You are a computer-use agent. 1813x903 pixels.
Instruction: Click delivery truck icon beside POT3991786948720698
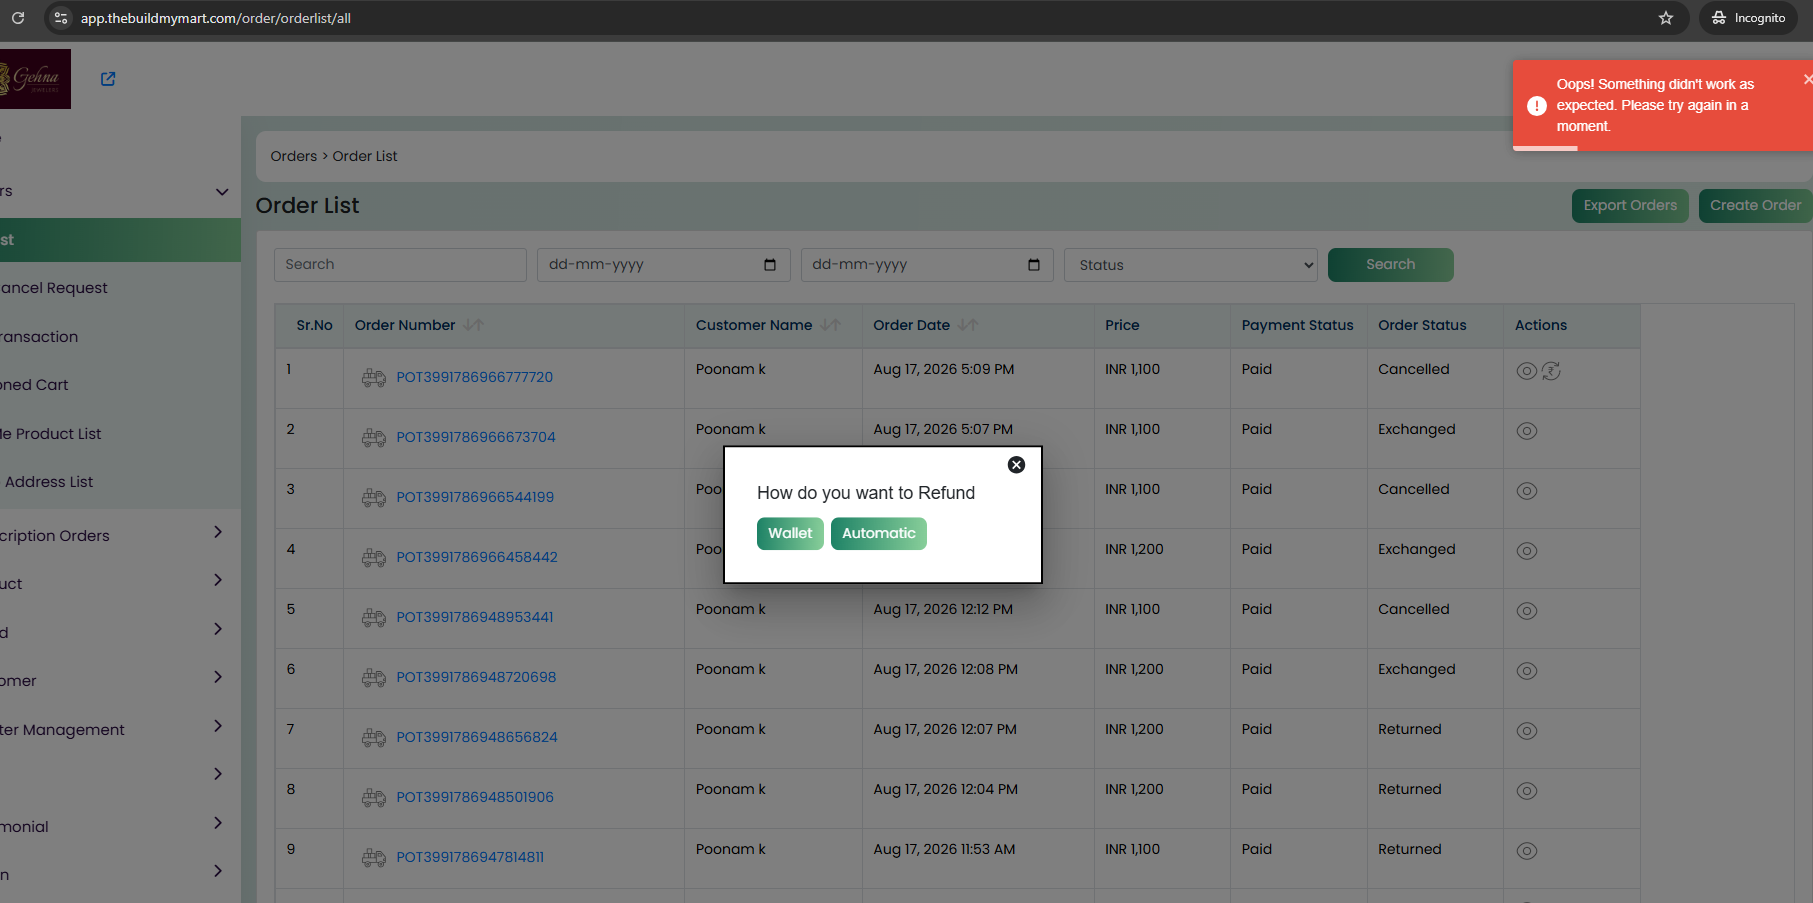click(374, 678)
